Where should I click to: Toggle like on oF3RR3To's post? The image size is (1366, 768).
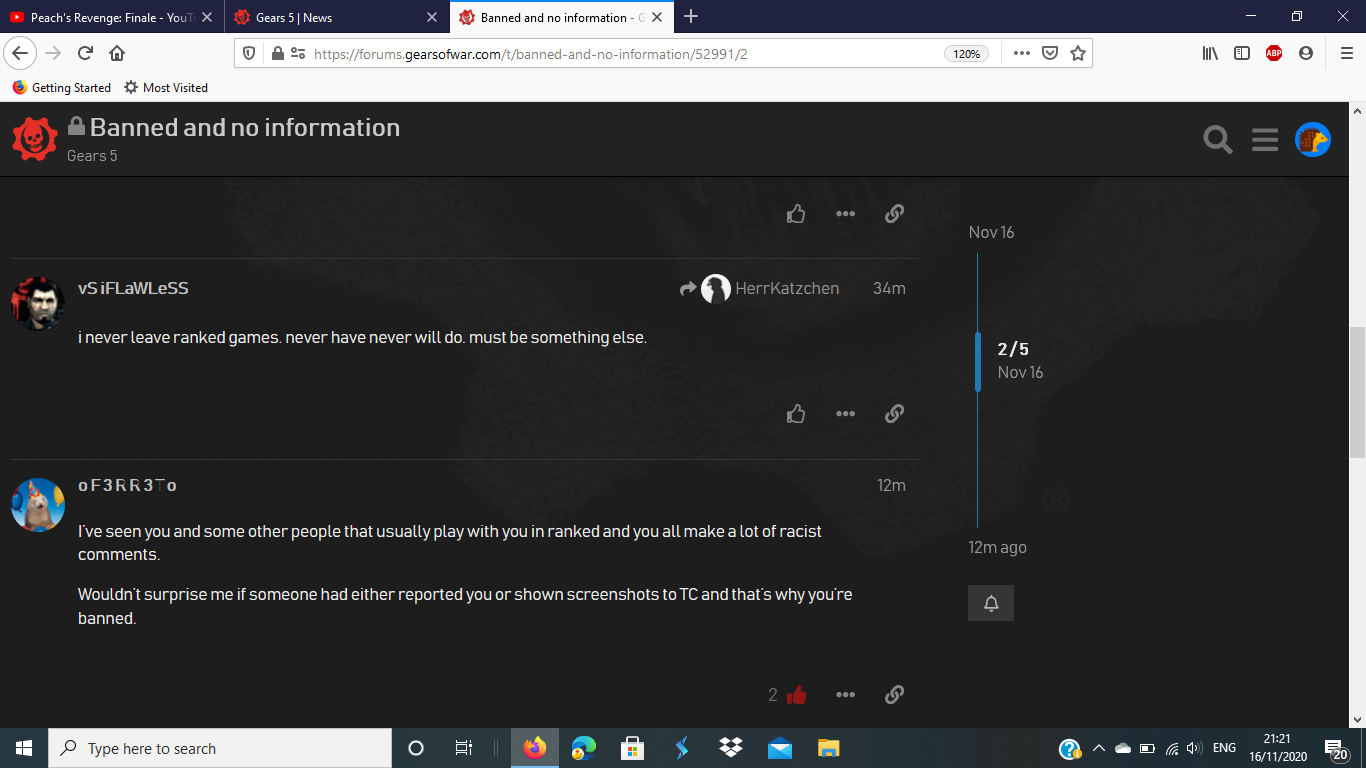tap(796, 695)
